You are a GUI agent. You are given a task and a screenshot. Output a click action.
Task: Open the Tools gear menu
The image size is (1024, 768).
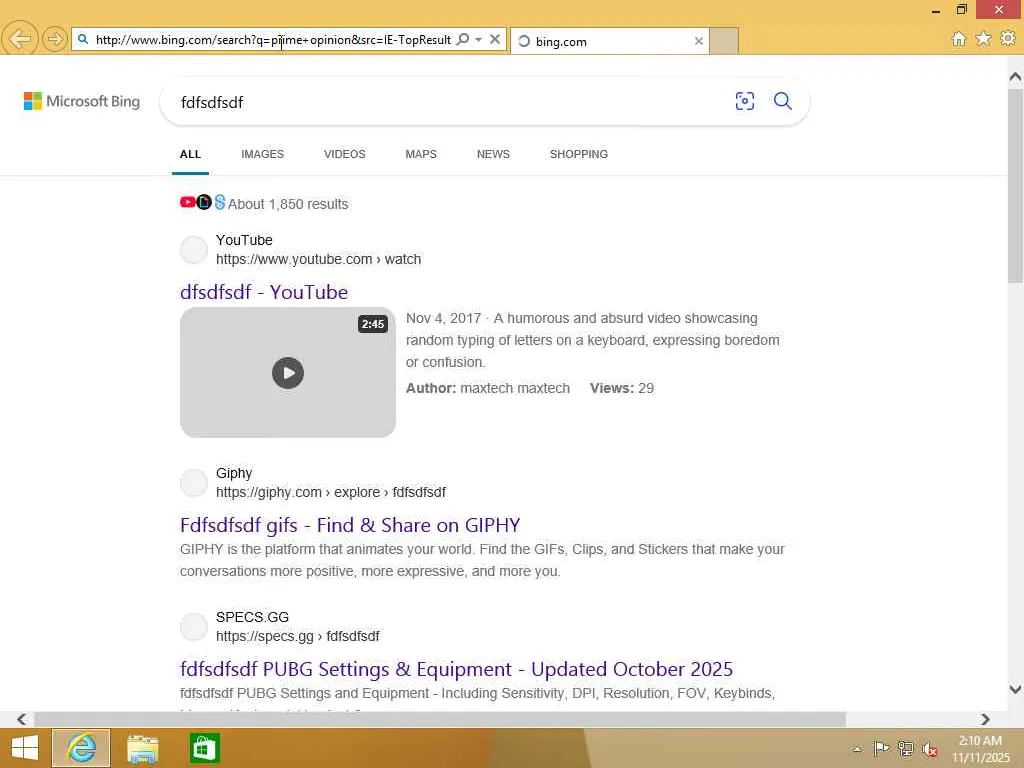[x=1008, y=39]
